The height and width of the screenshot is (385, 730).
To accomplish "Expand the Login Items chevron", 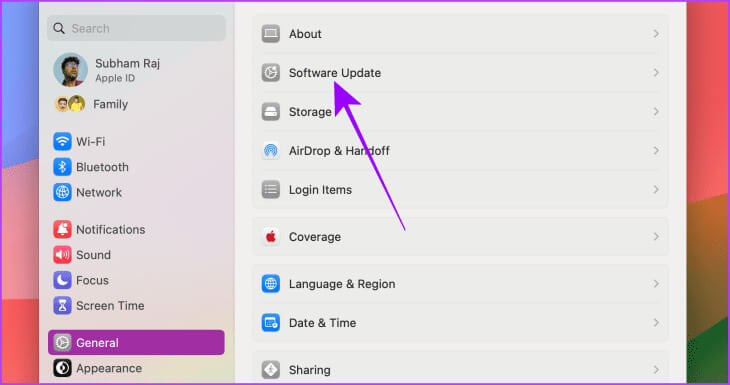I will pos(656,189).
